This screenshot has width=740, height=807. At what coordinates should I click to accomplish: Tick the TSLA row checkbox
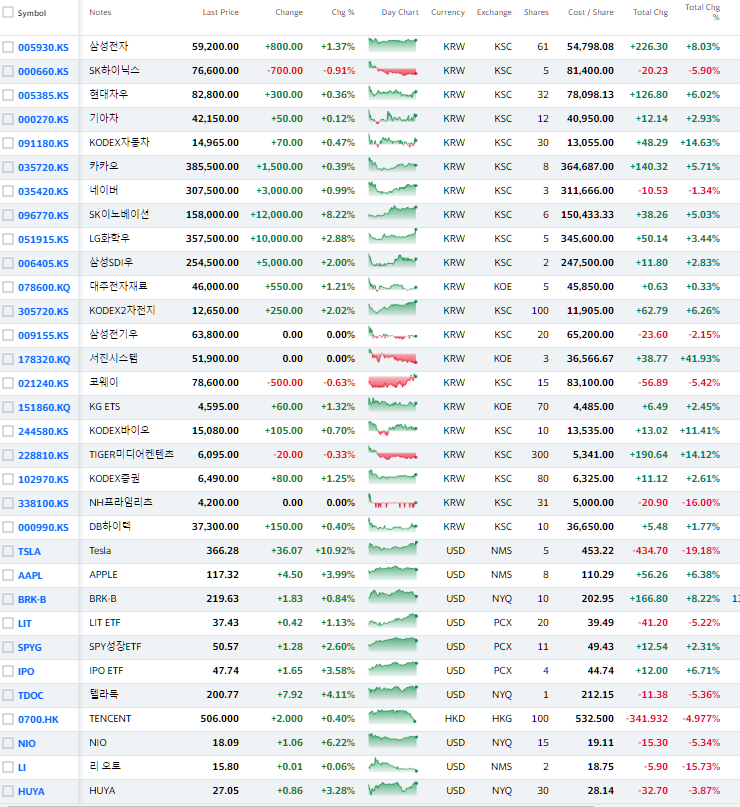tap(8, 551)
